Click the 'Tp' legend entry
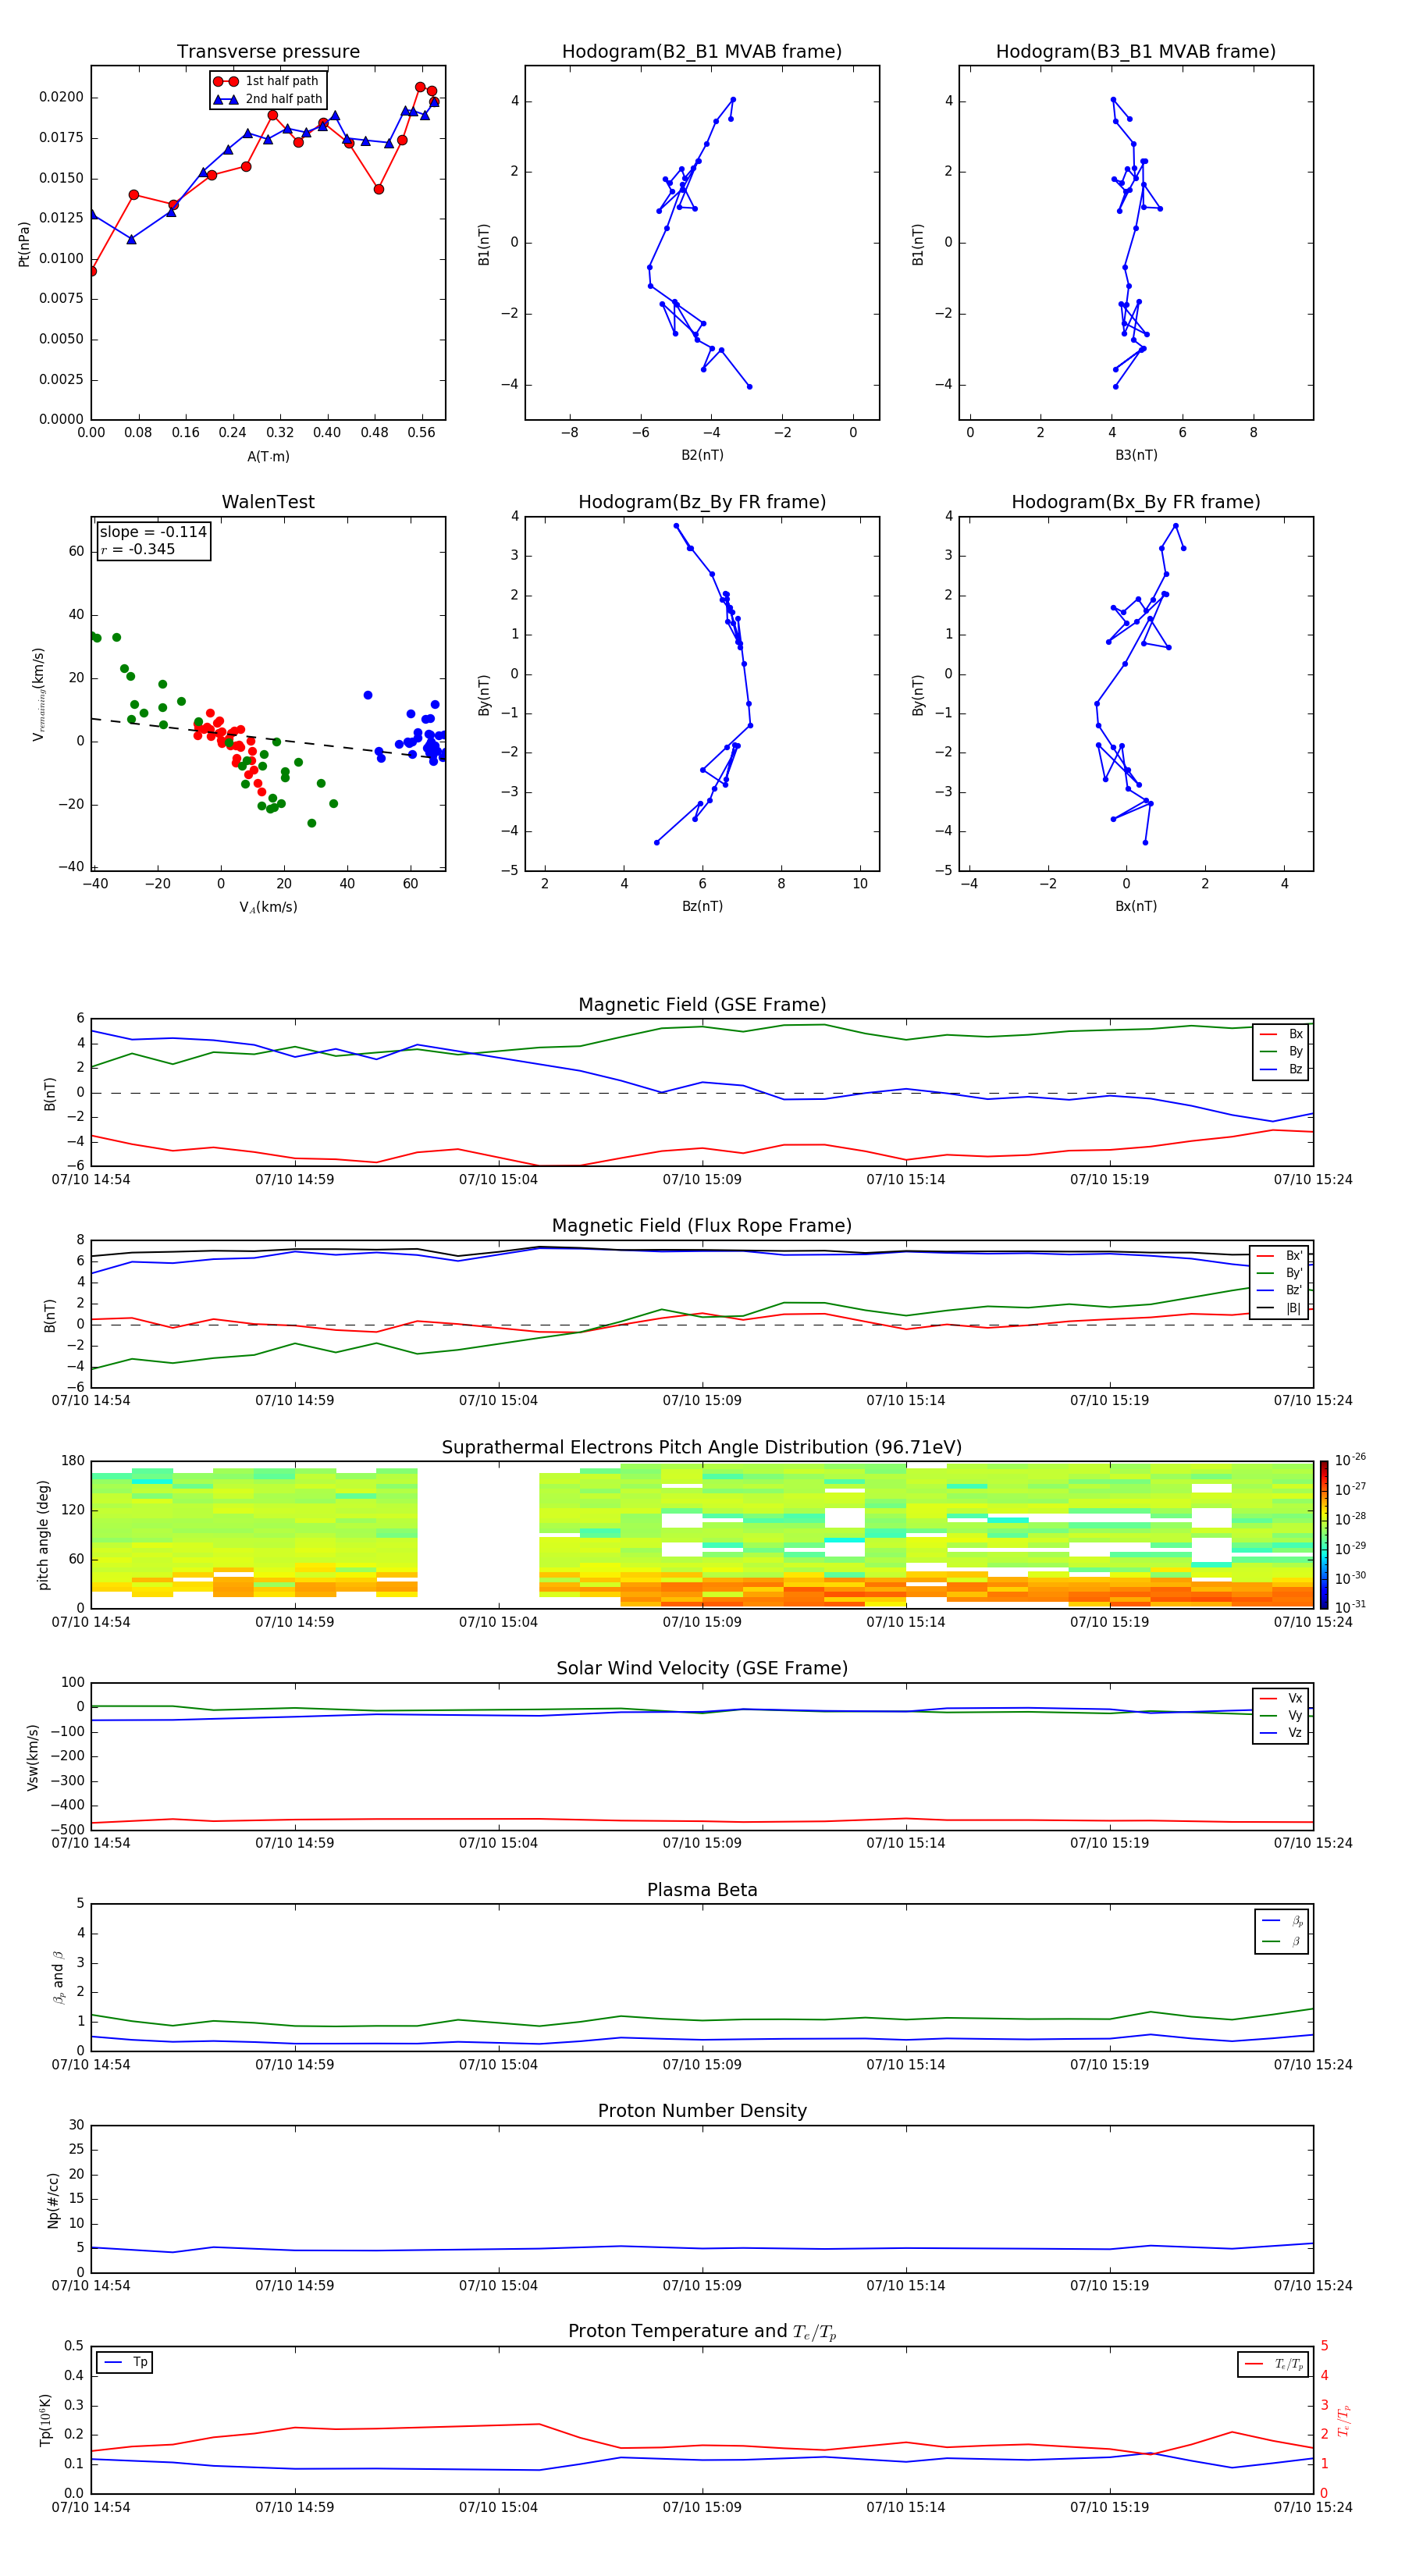 point(126,2362)
